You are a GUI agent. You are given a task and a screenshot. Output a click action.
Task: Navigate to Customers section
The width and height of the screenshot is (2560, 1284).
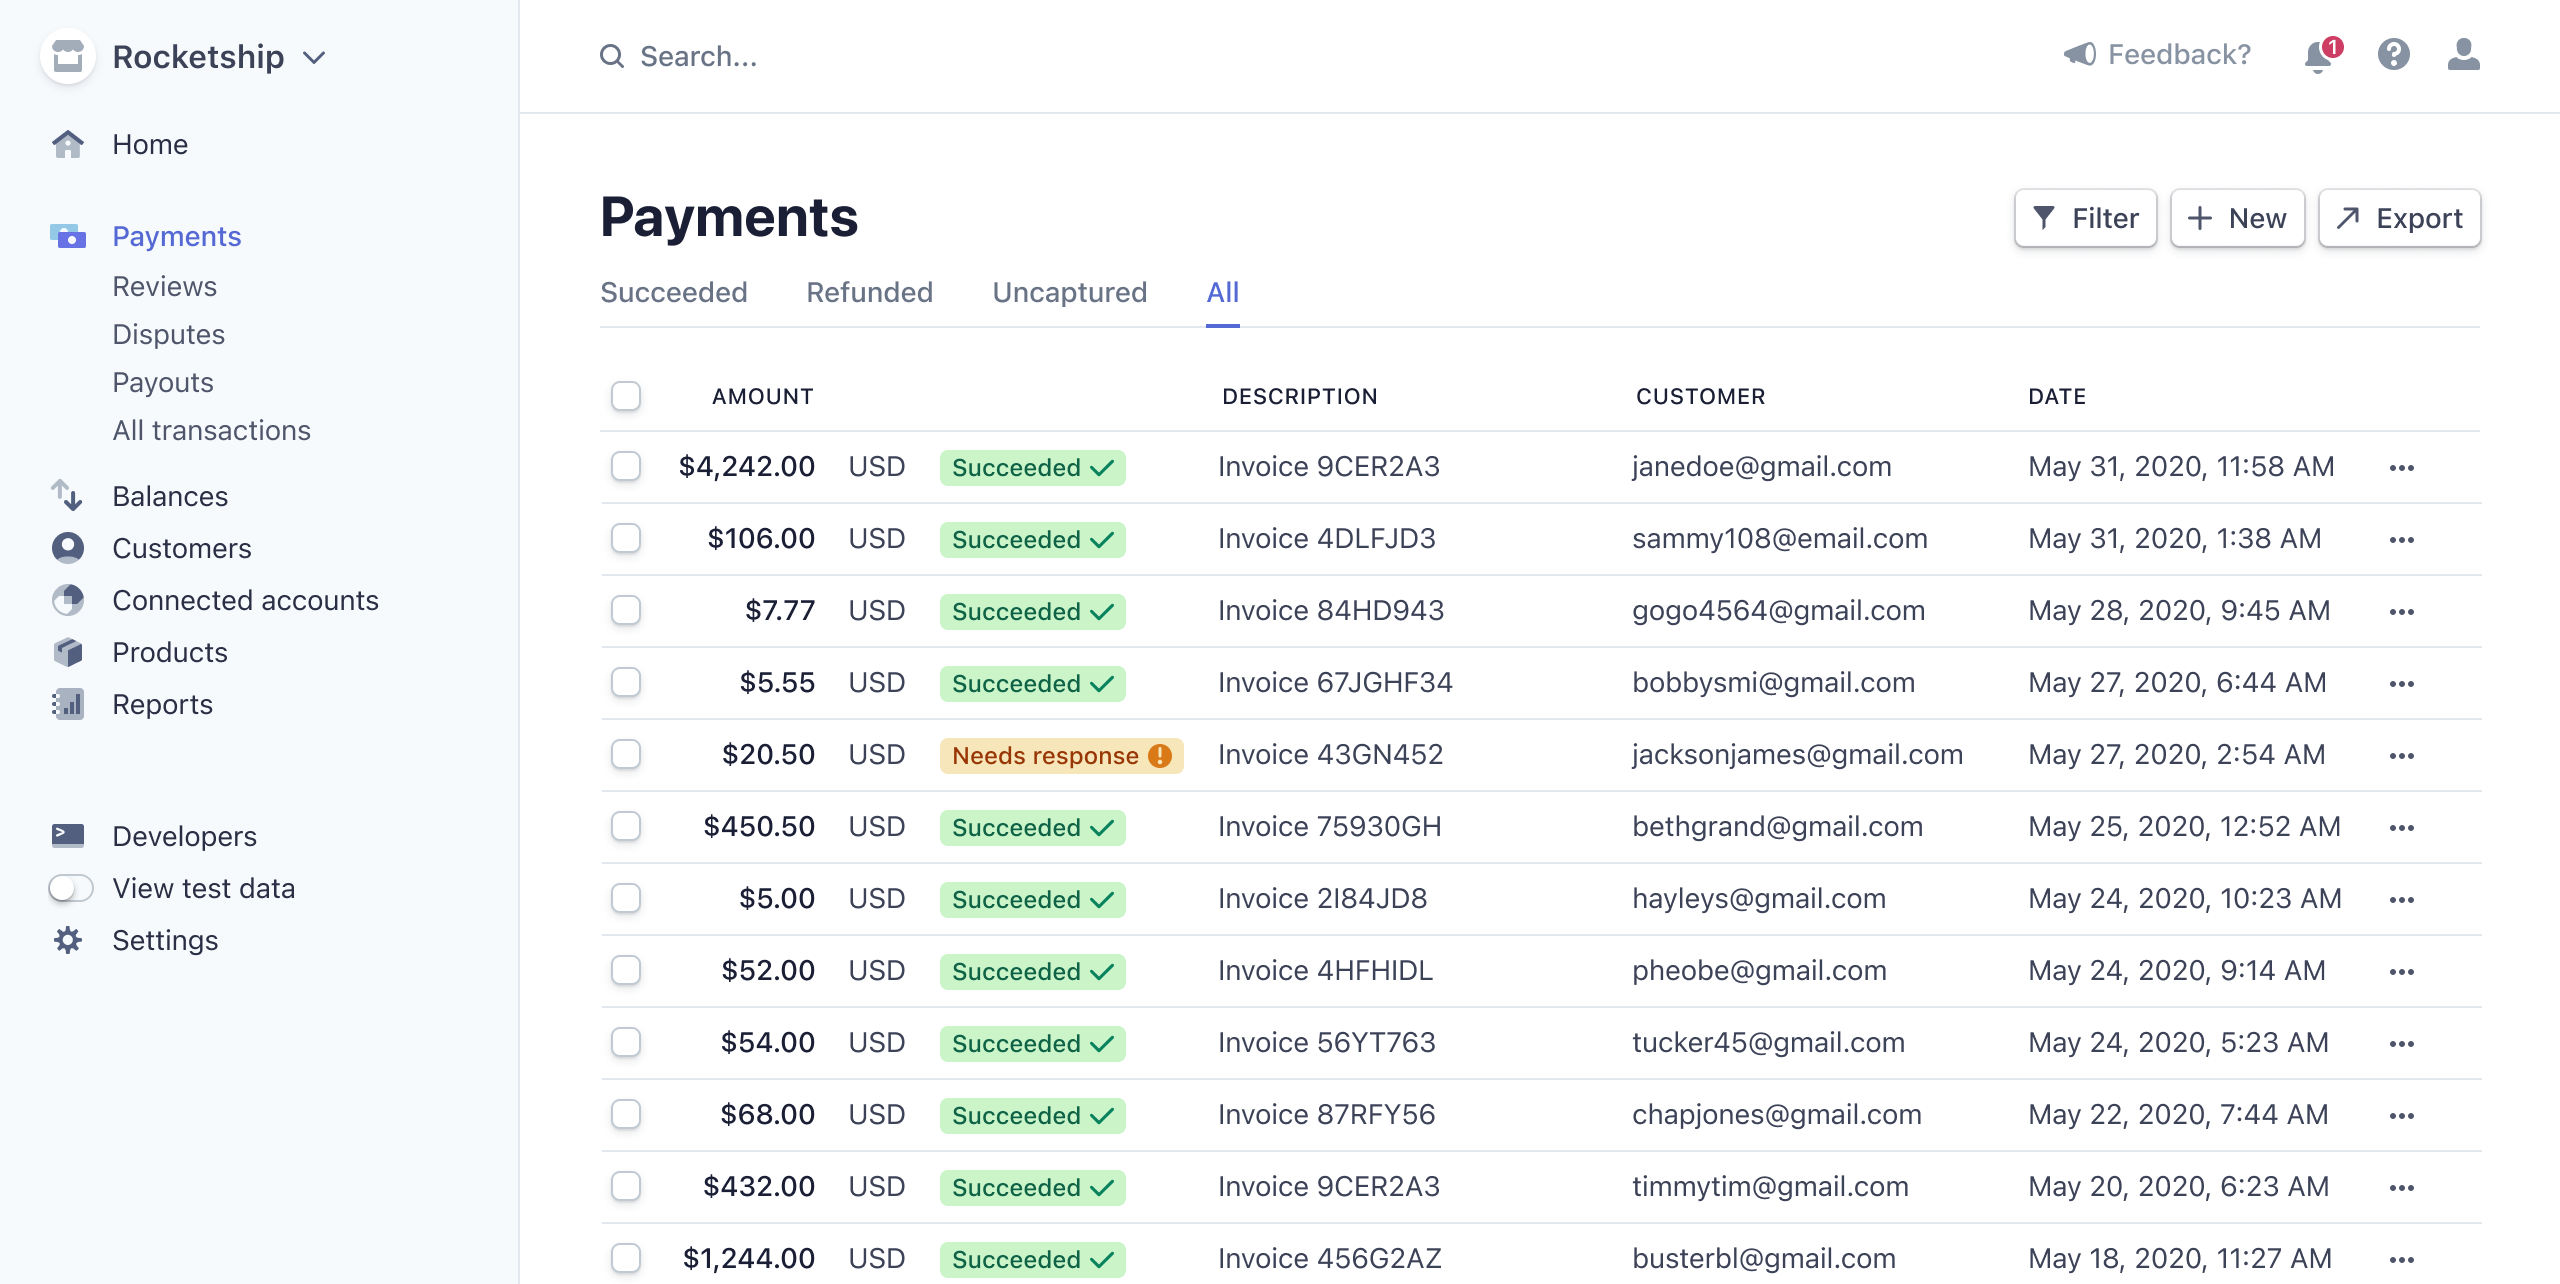pos(180,545)
